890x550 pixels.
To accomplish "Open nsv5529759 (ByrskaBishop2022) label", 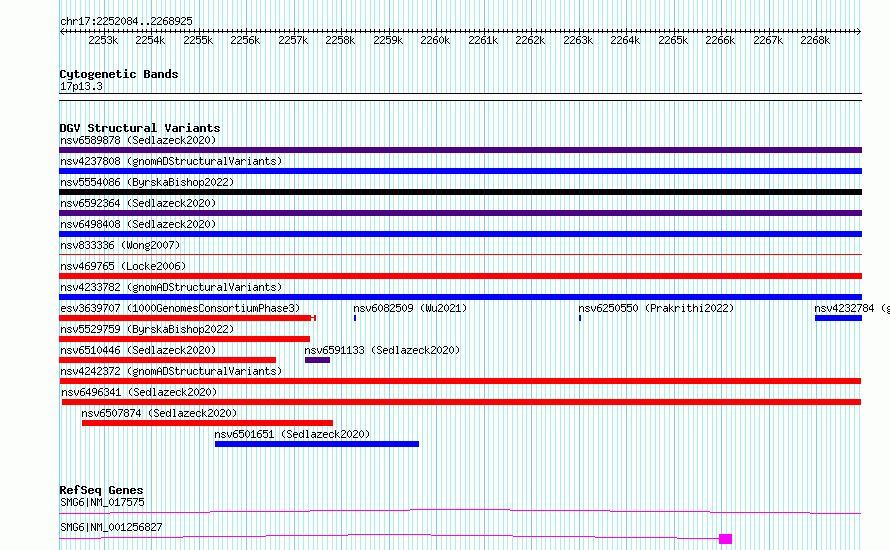I will point(147,329).
